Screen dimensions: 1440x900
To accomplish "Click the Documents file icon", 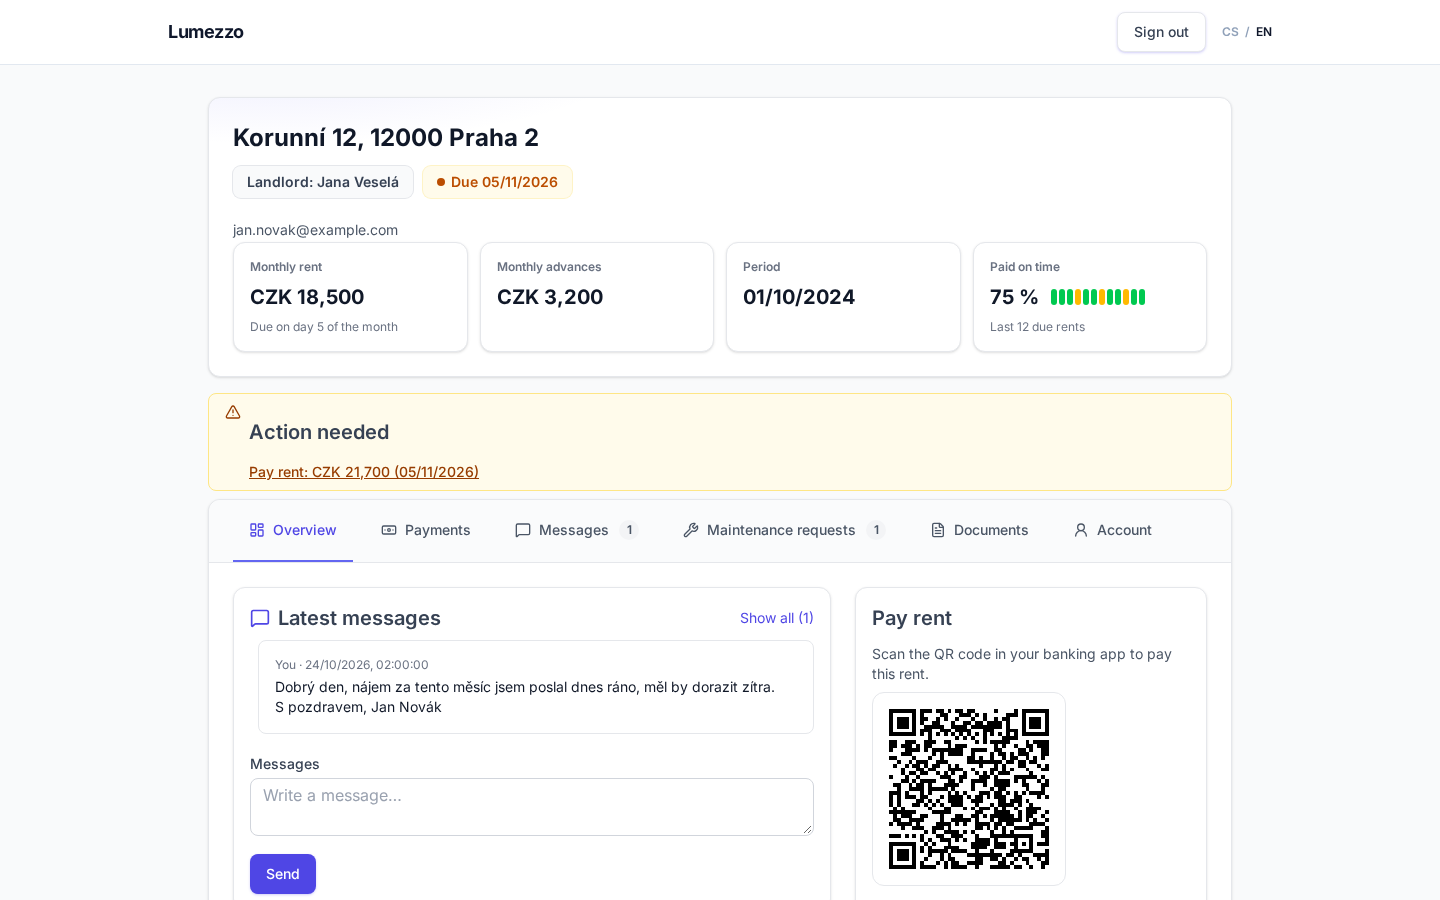I will click(x=938, y=530).
